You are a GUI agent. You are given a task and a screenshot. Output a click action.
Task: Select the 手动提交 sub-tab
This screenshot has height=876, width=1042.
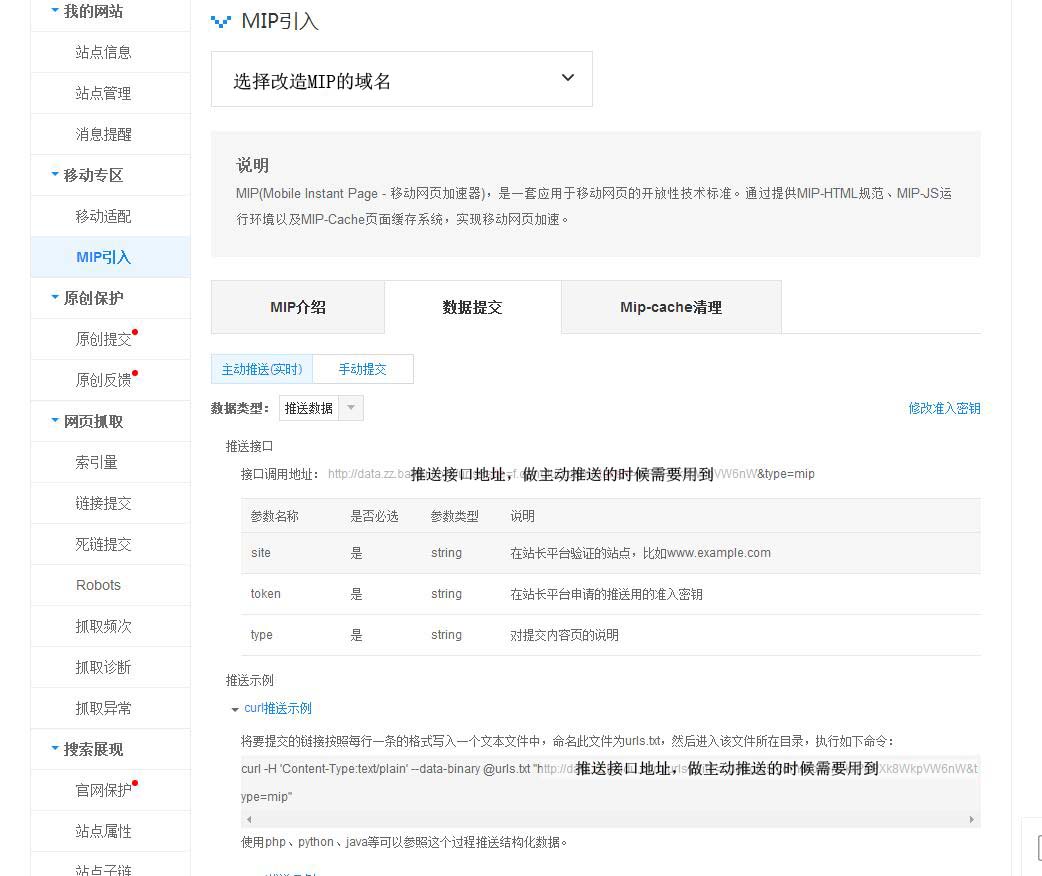(x=363, y=369)
